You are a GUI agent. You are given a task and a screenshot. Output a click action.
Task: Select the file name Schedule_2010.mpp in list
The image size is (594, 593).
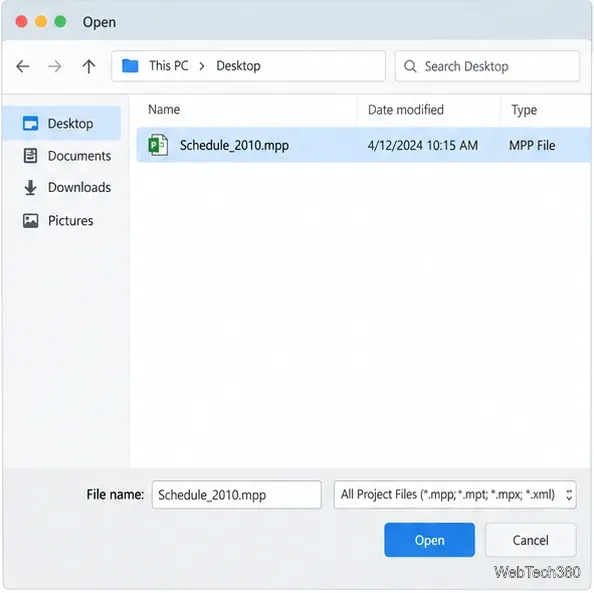click(x=234, y=146)
